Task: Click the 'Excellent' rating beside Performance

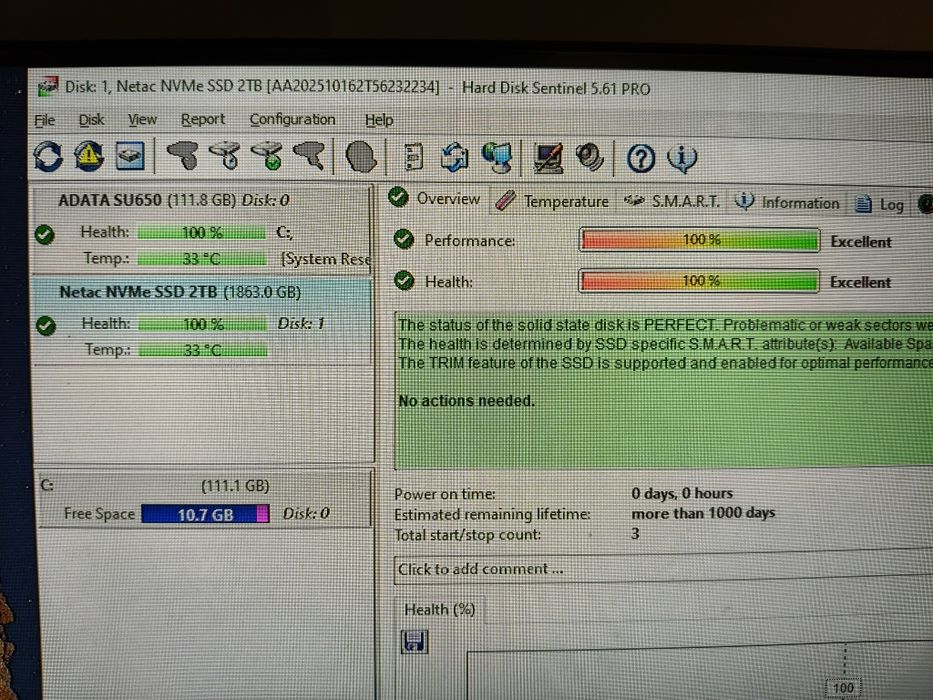Action: (x=861, y=242)
